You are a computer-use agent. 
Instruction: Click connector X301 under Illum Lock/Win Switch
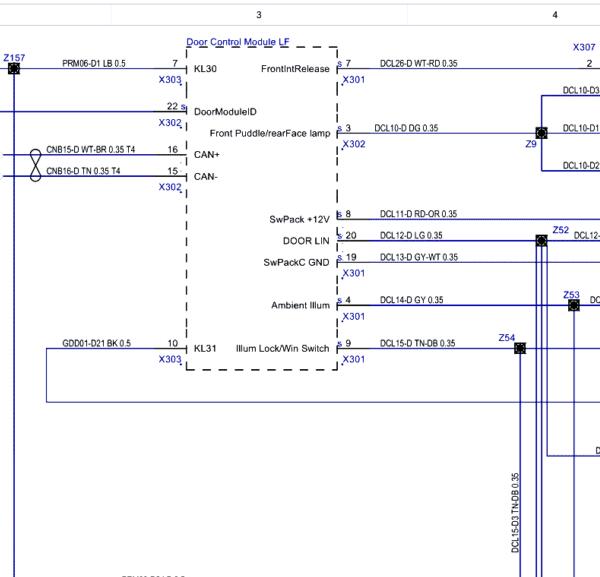pyautogui.click(x=354, y=359)
